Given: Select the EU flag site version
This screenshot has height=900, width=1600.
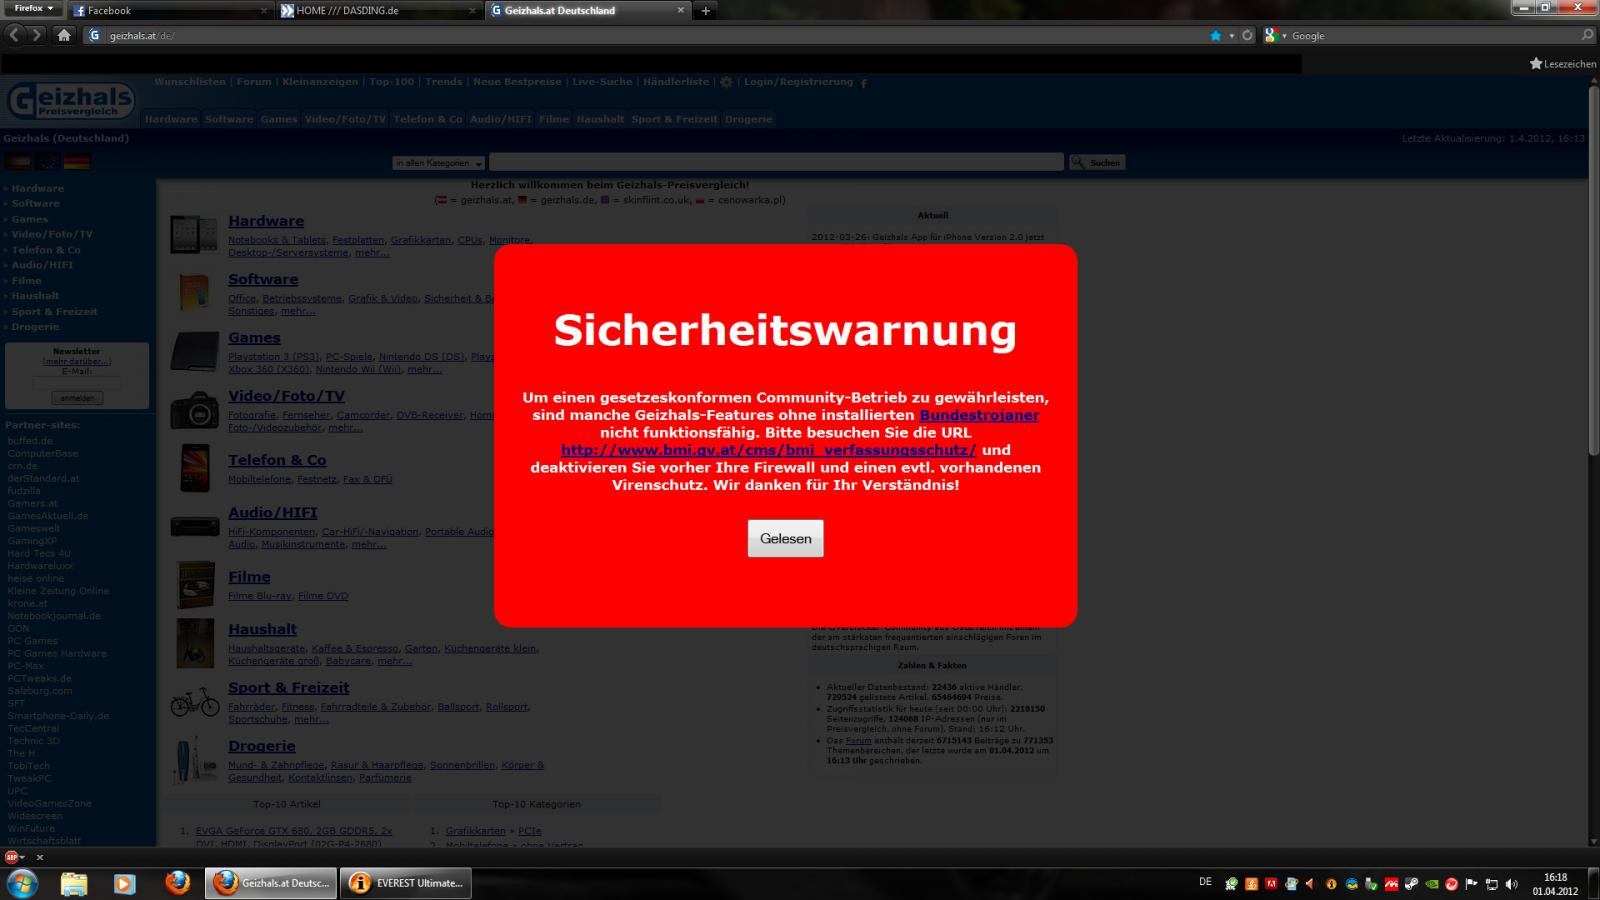Looking at the screenshot, I should pos(48,161).
